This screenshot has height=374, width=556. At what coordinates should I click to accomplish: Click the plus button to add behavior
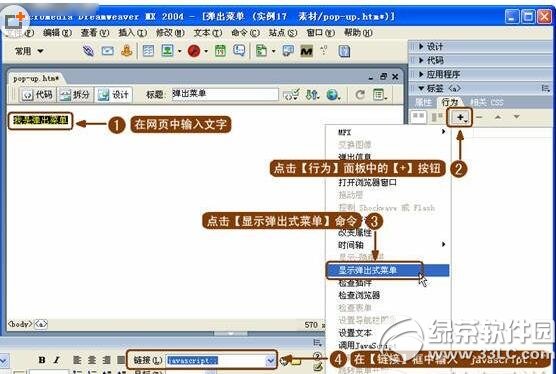(462, 117)
